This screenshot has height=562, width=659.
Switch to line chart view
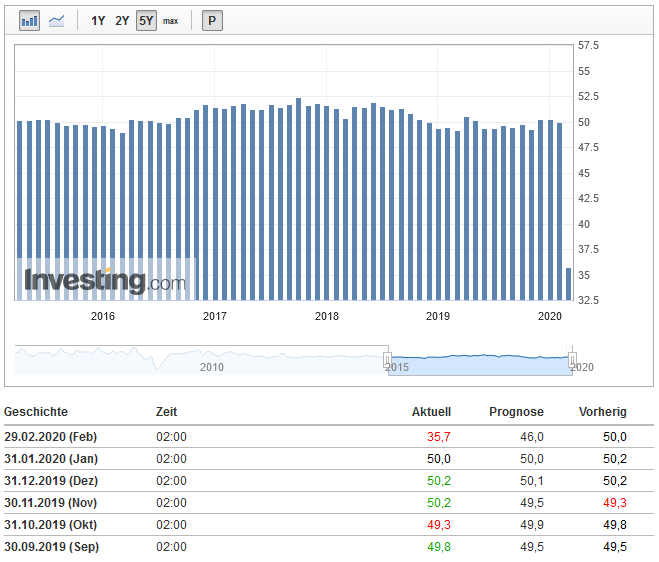click(56, 21)
